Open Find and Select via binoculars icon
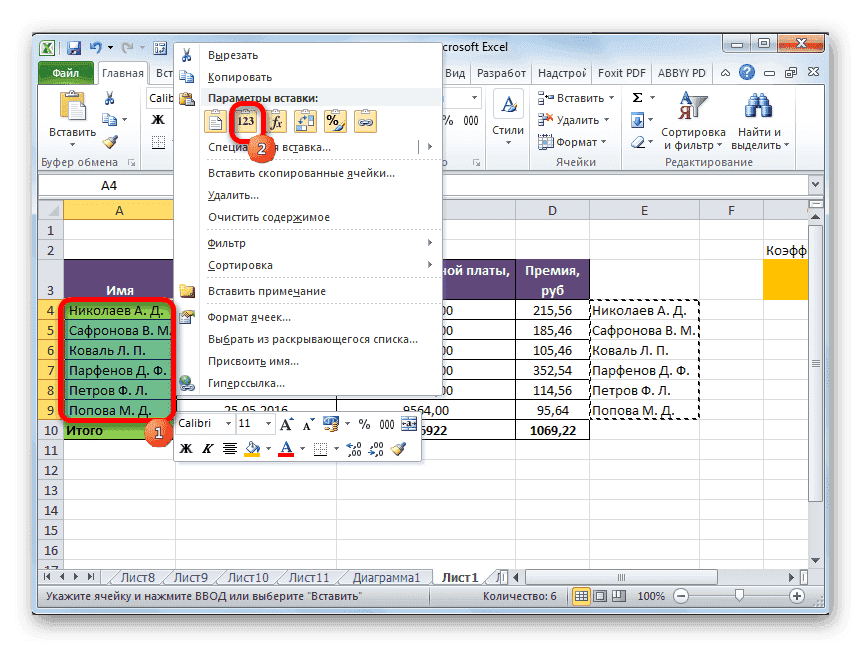861x647 pixels. click(758, 108)
